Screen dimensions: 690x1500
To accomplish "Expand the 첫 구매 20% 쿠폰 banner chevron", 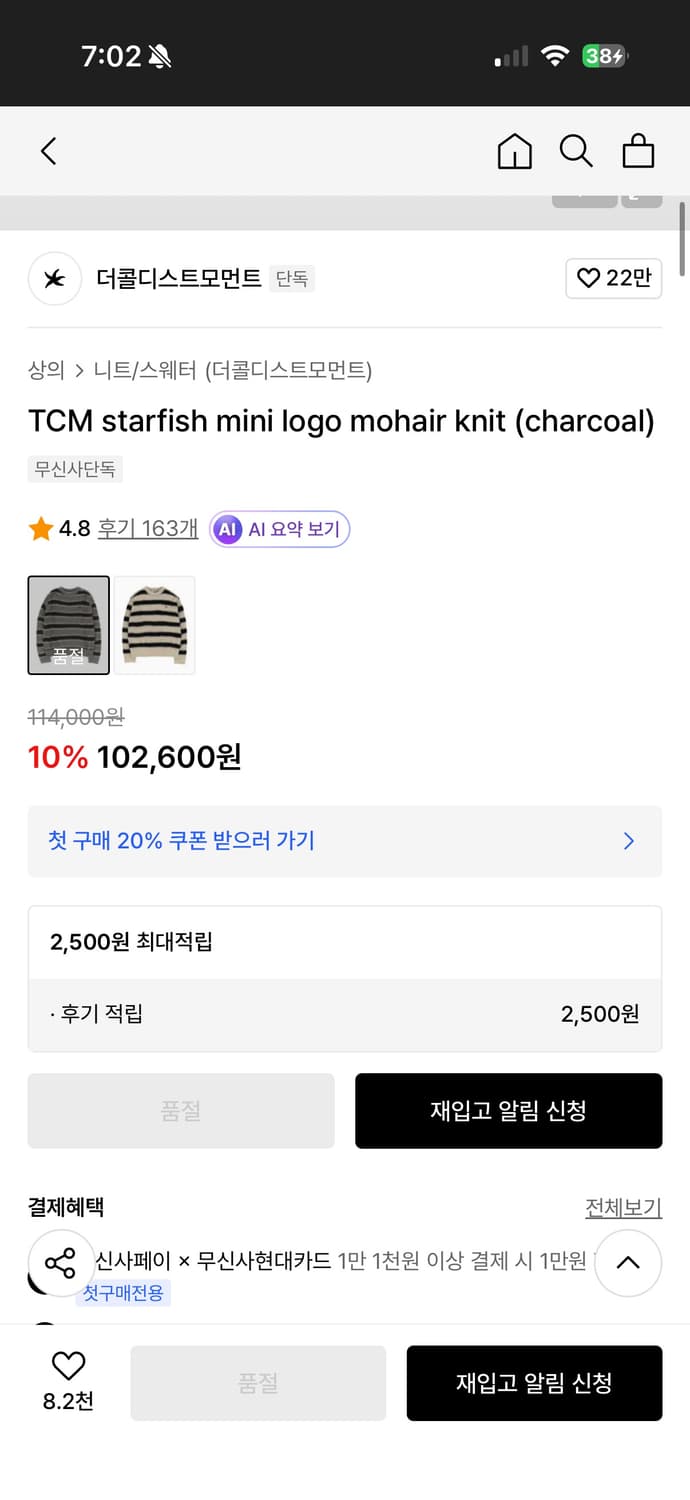I will tap(628, 841).
